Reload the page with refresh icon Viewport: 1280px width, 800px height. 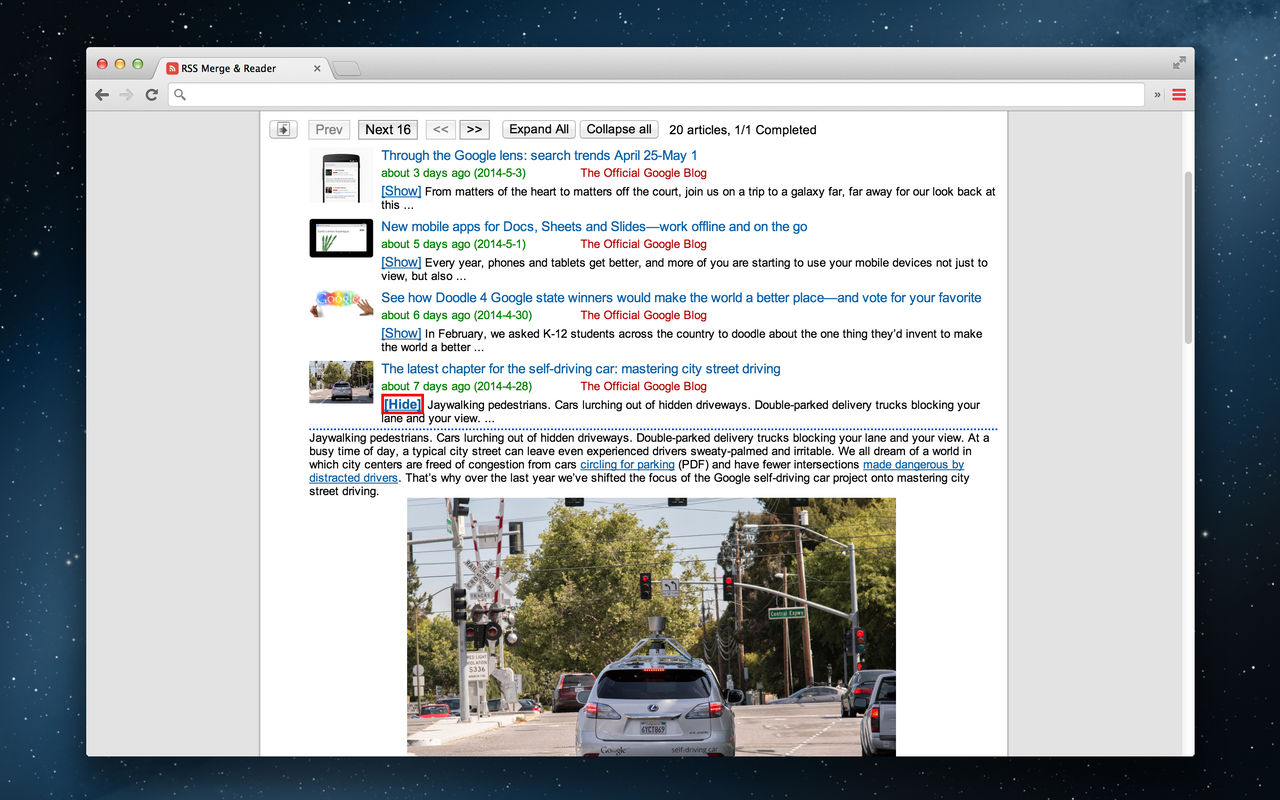152,95
